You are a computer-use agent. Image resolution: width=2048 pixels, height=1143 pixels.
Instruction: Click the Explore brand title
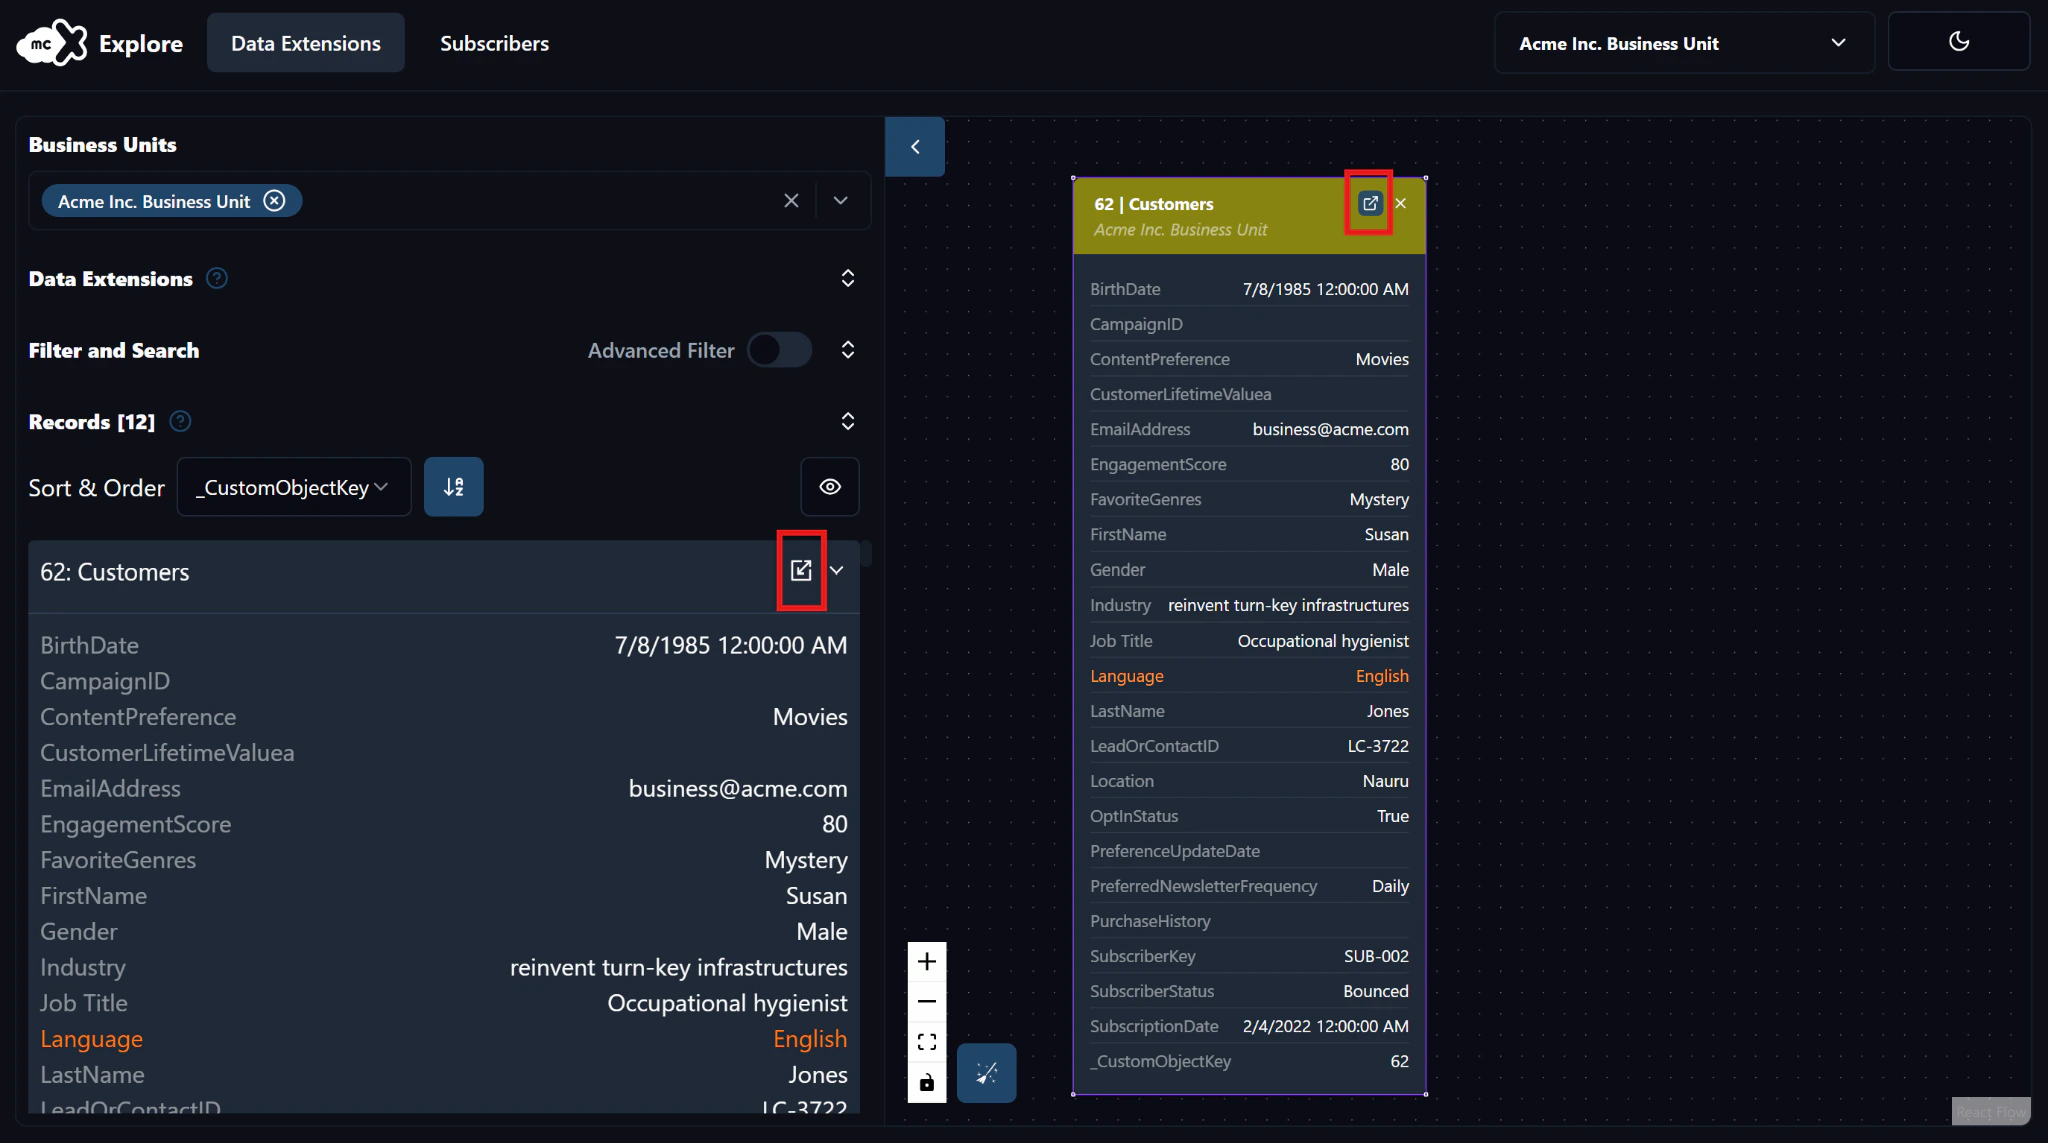point(141,43)
